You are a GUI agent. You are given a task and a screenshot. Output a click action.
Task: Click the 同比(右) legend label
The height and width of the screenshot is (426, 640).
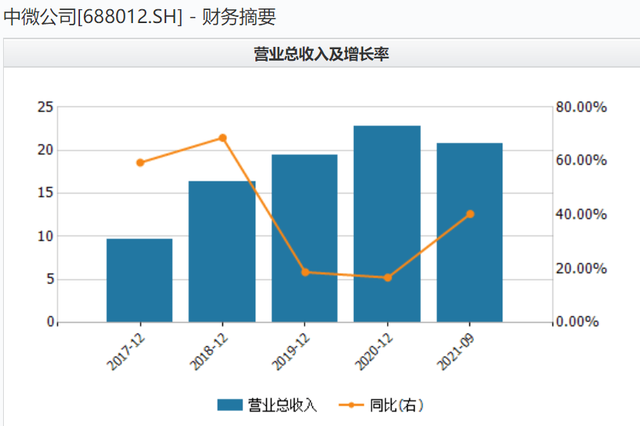click(x=396, y=405)
